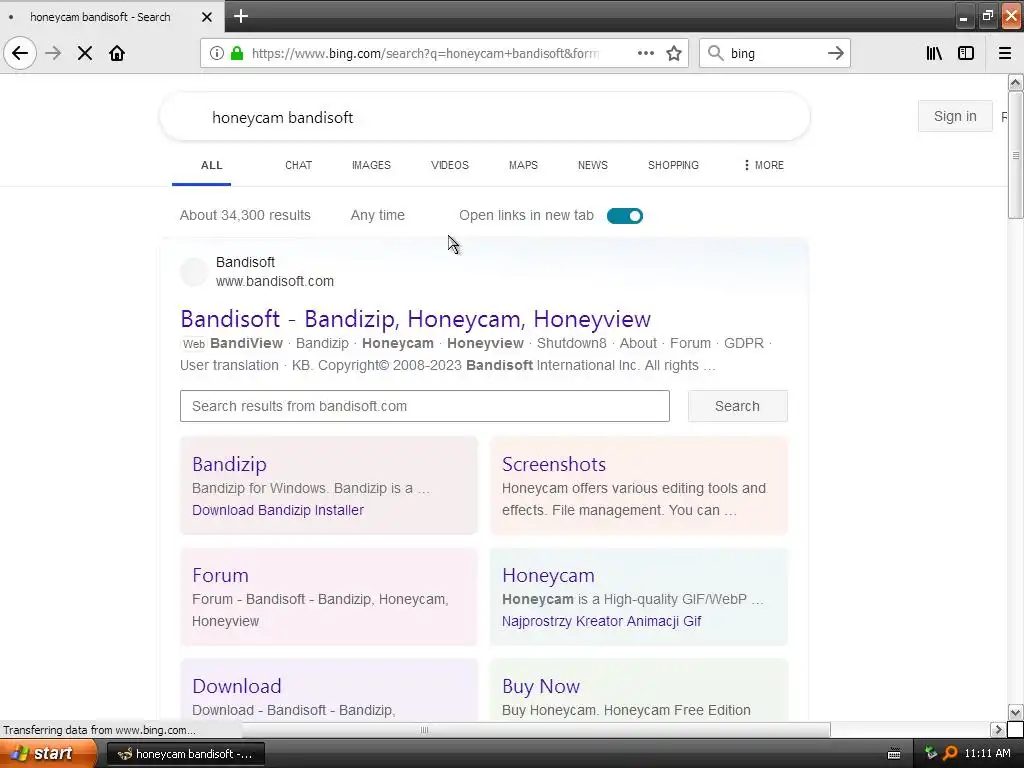Open the Windows Start menu
1024x768 pixels.
coord(47,754)
